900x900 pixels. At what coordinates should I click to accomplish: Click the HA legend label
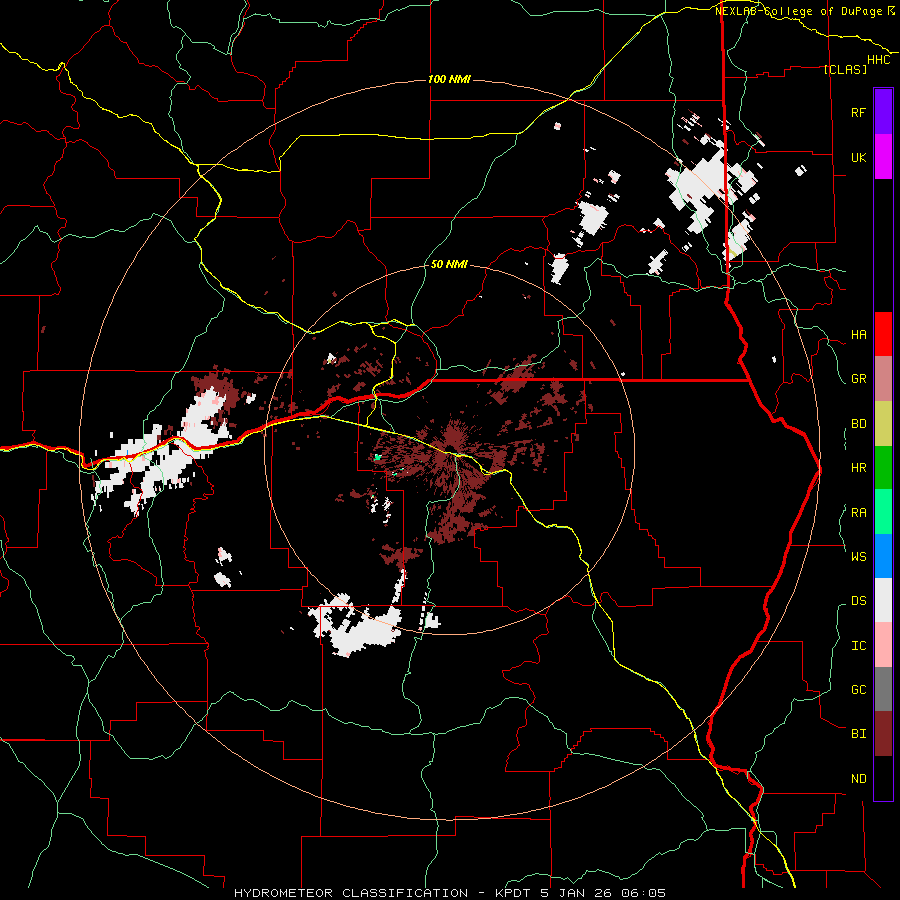[x=858, y=335]
